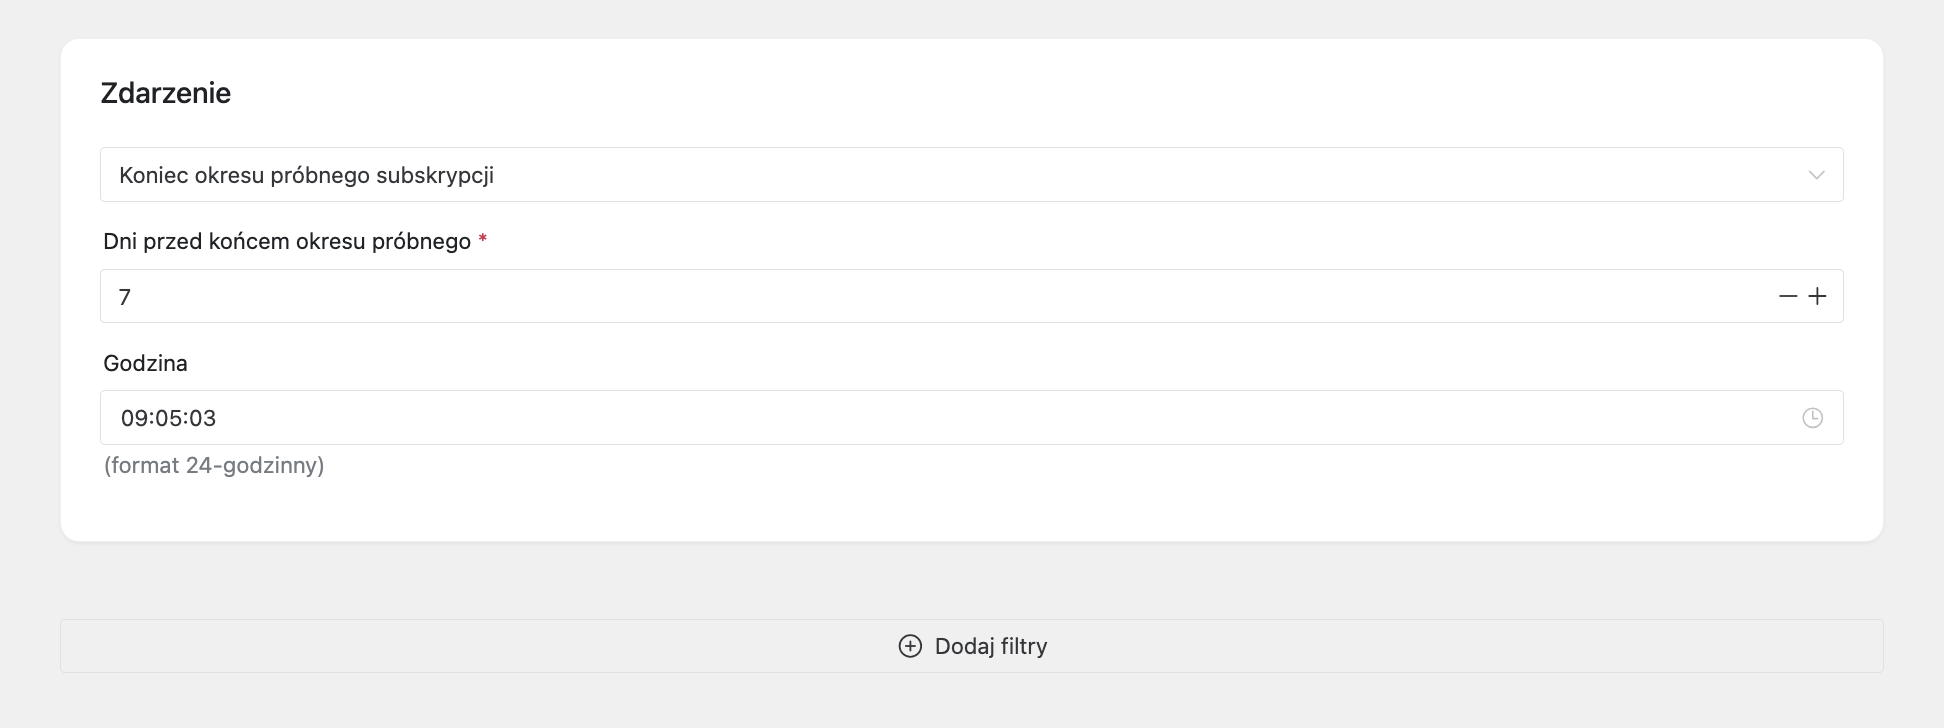Select the minutes segment '05'
Image resolution: width=1944 pixels, height=728 pixels.
168,418
